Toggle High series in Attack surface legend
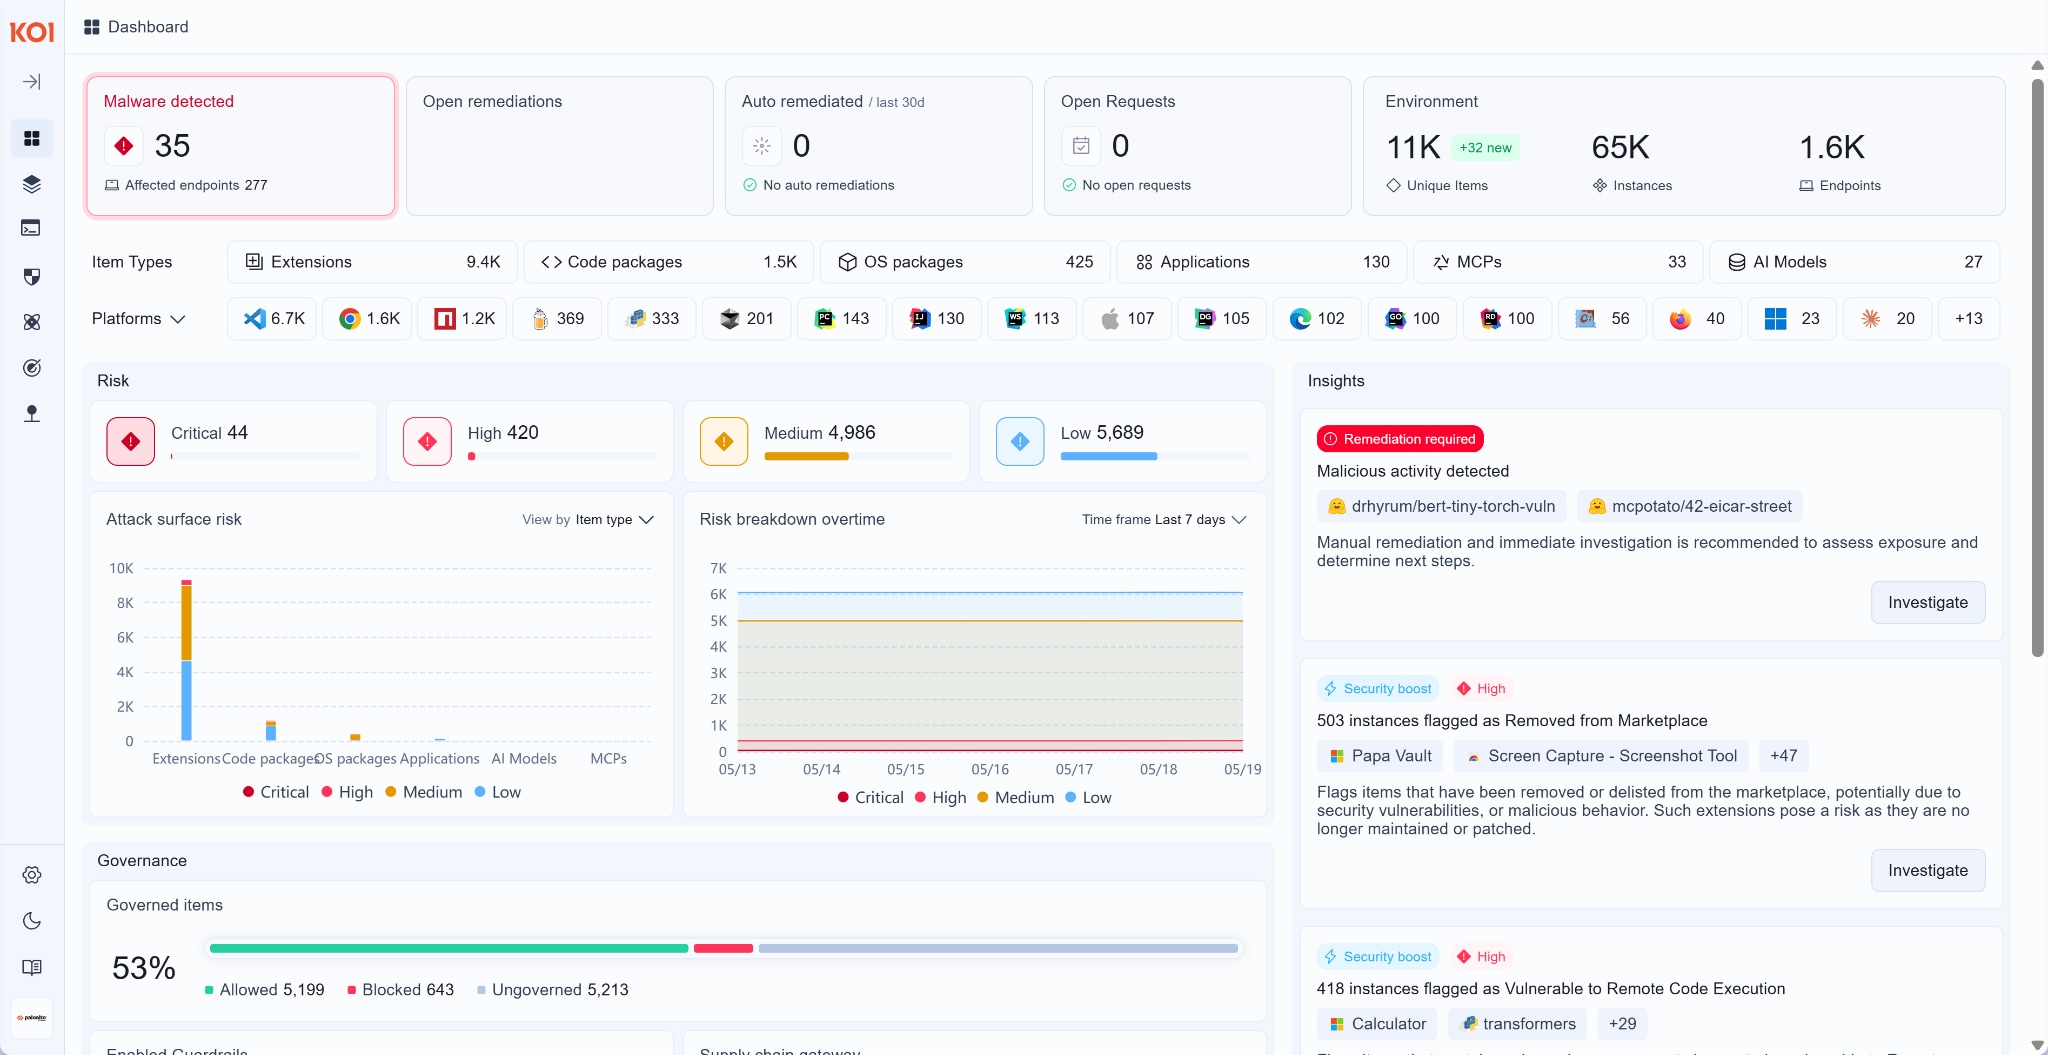2048x1055 pixels. (x=347, y=792)
